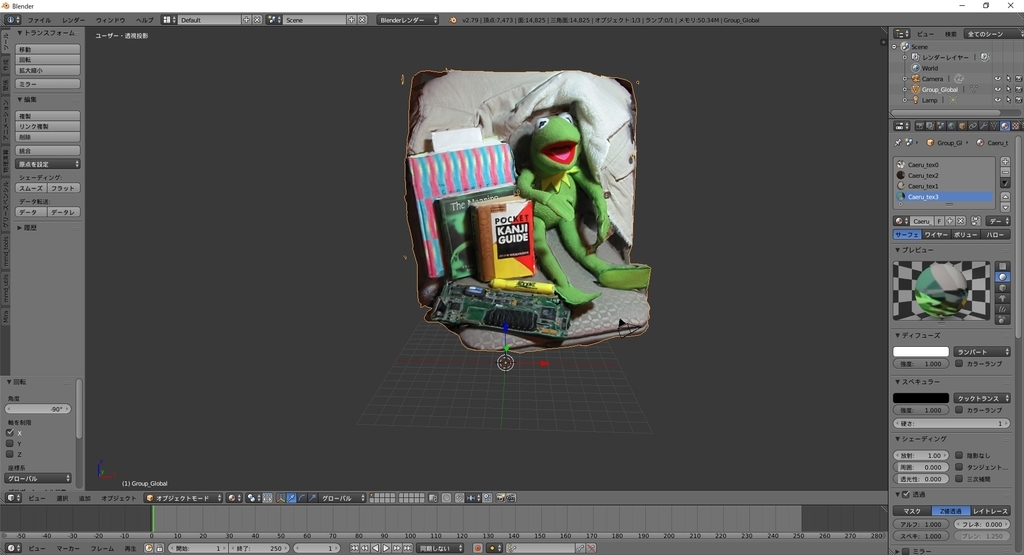Select sphere preview shape icon
This screenshot has height=555, width=1024.
(x=1002, y=277)
